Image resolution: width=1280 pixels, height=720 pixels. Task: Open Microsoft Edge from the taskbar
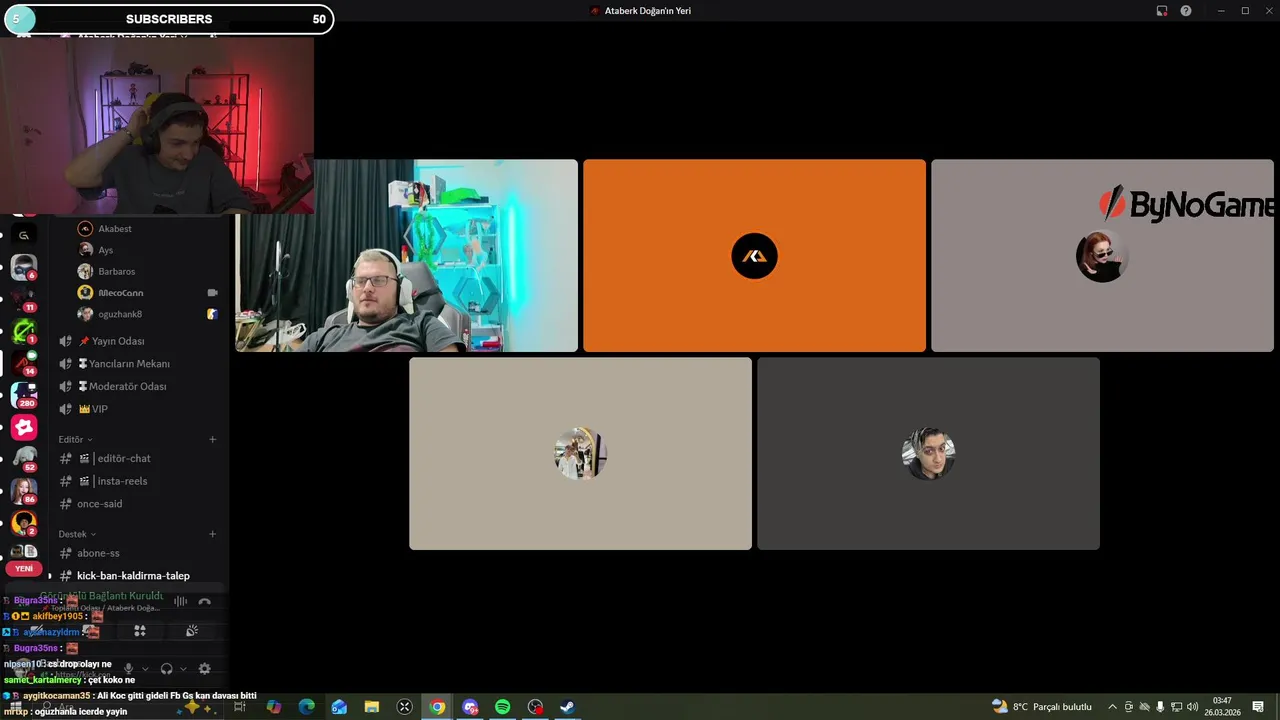[307, 707]
